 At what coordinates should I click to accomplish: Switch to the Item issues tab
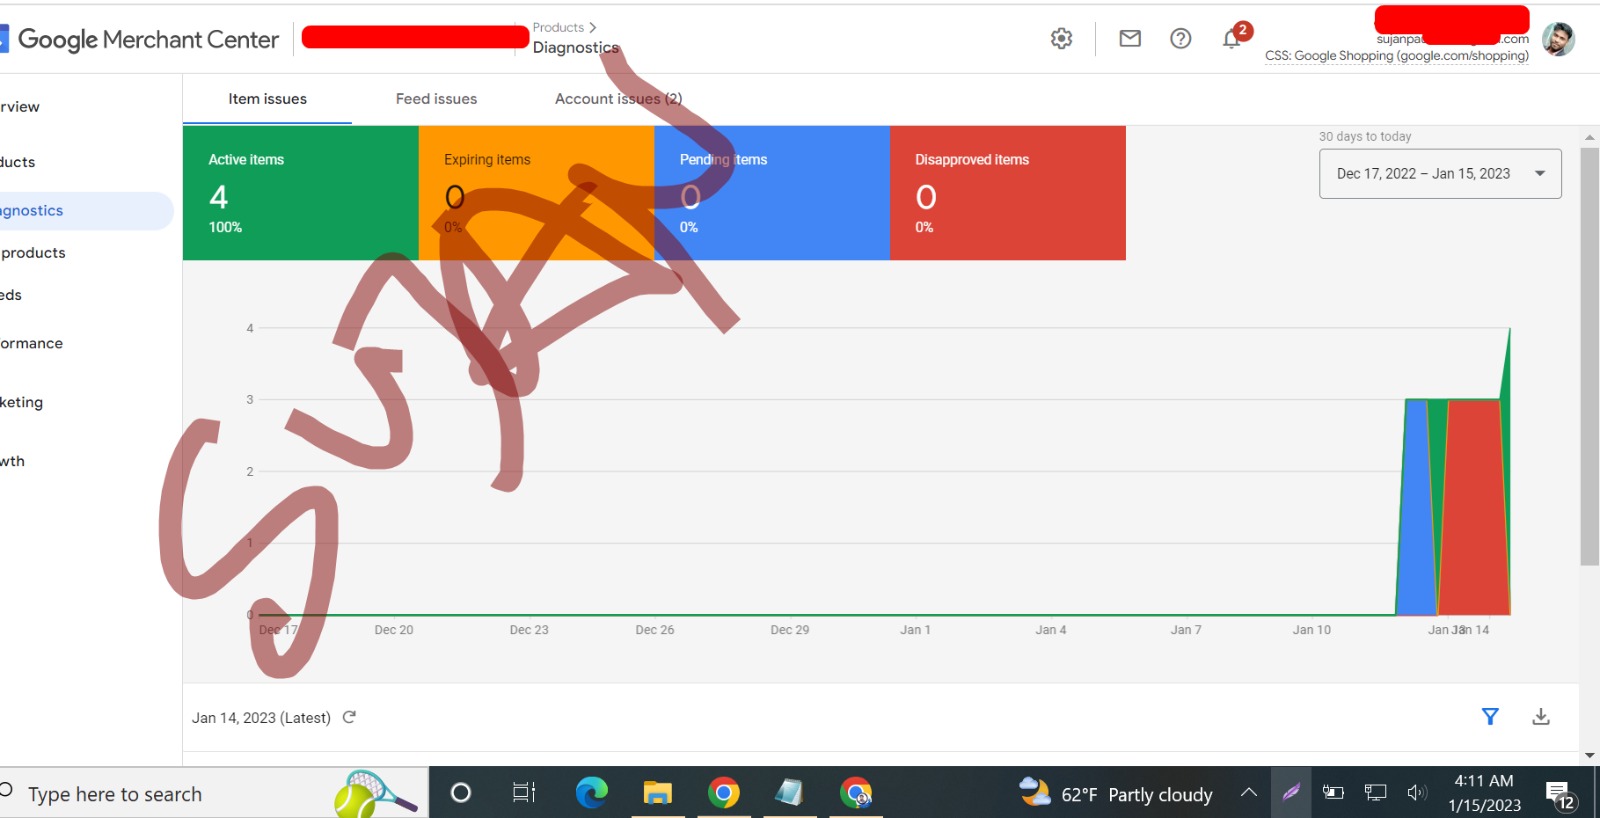[267, 99]
